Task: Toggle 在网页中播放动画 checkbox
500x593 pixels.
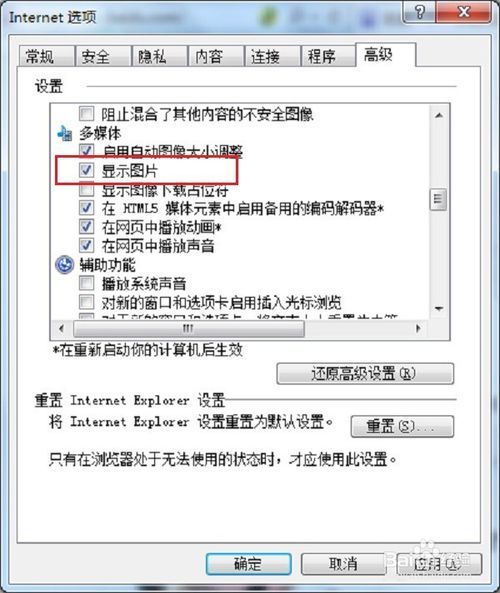Action: pos(86,227)
